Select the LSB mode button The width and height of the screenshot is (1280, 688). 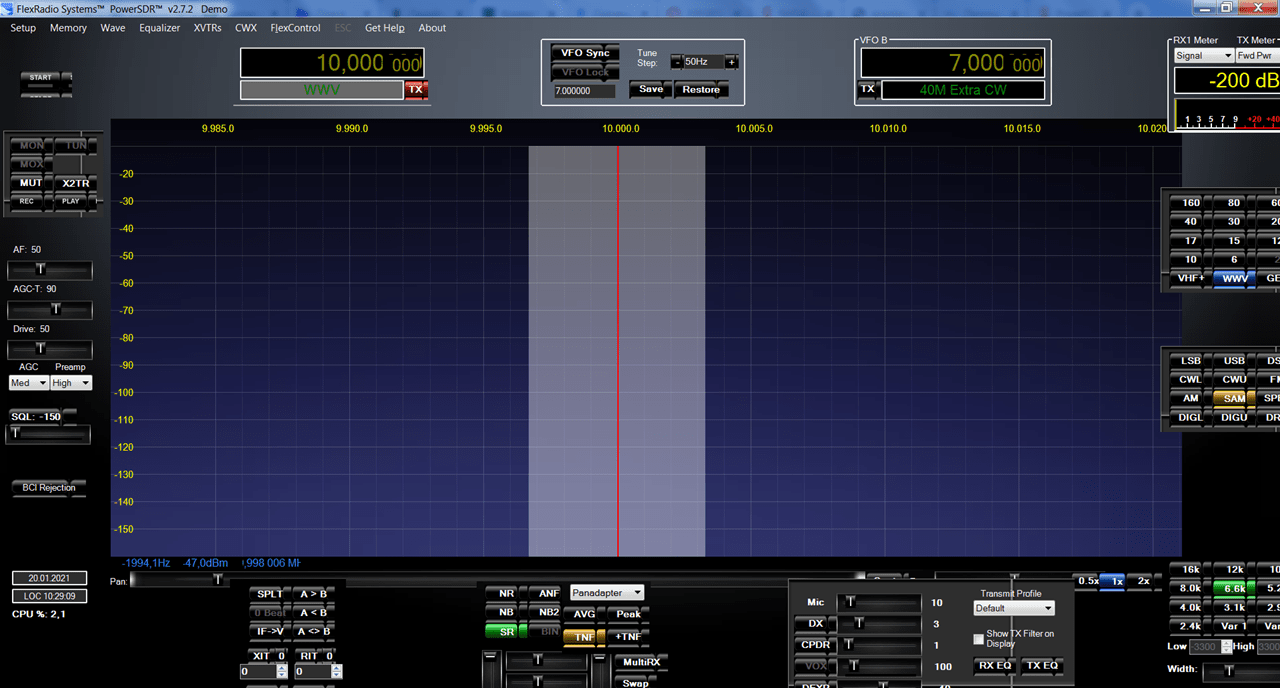1191,361
